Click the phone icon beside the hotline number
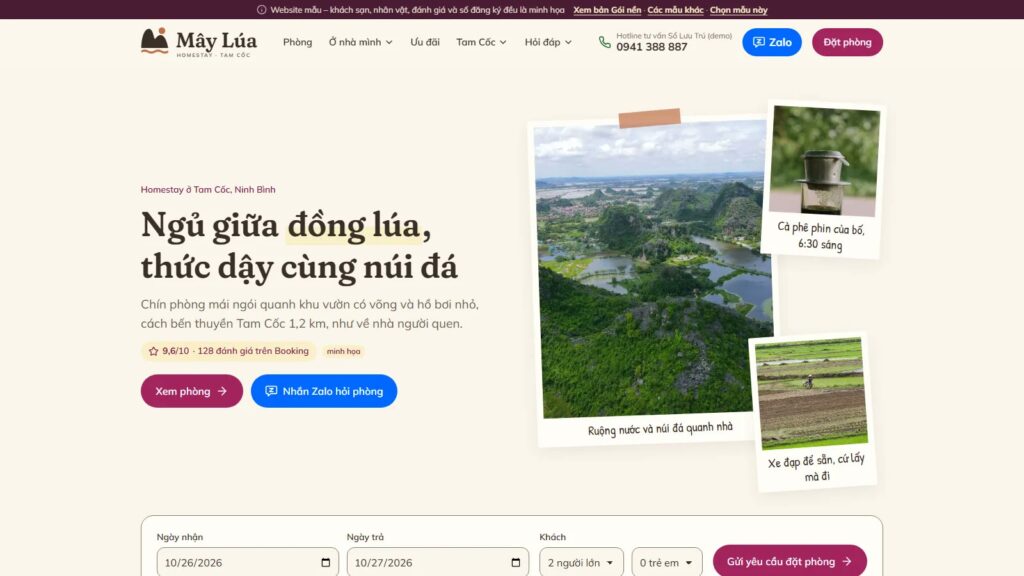Viewport: 1024px width, 576px height. tap(605, 42)
